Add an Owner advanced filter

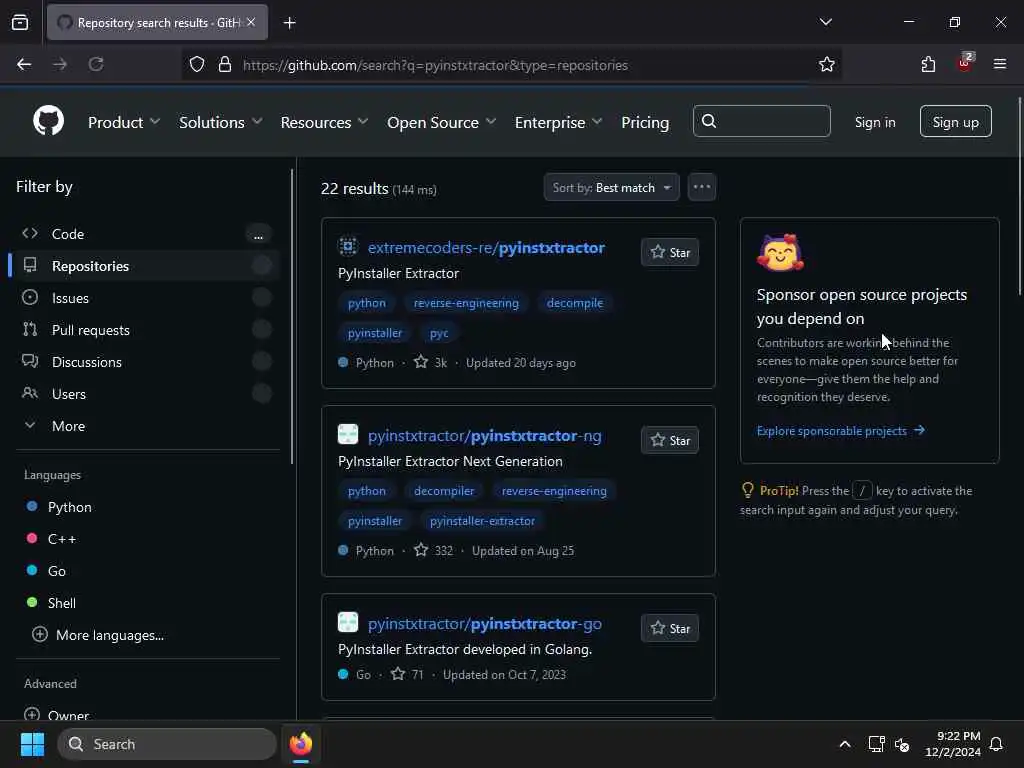56,714
